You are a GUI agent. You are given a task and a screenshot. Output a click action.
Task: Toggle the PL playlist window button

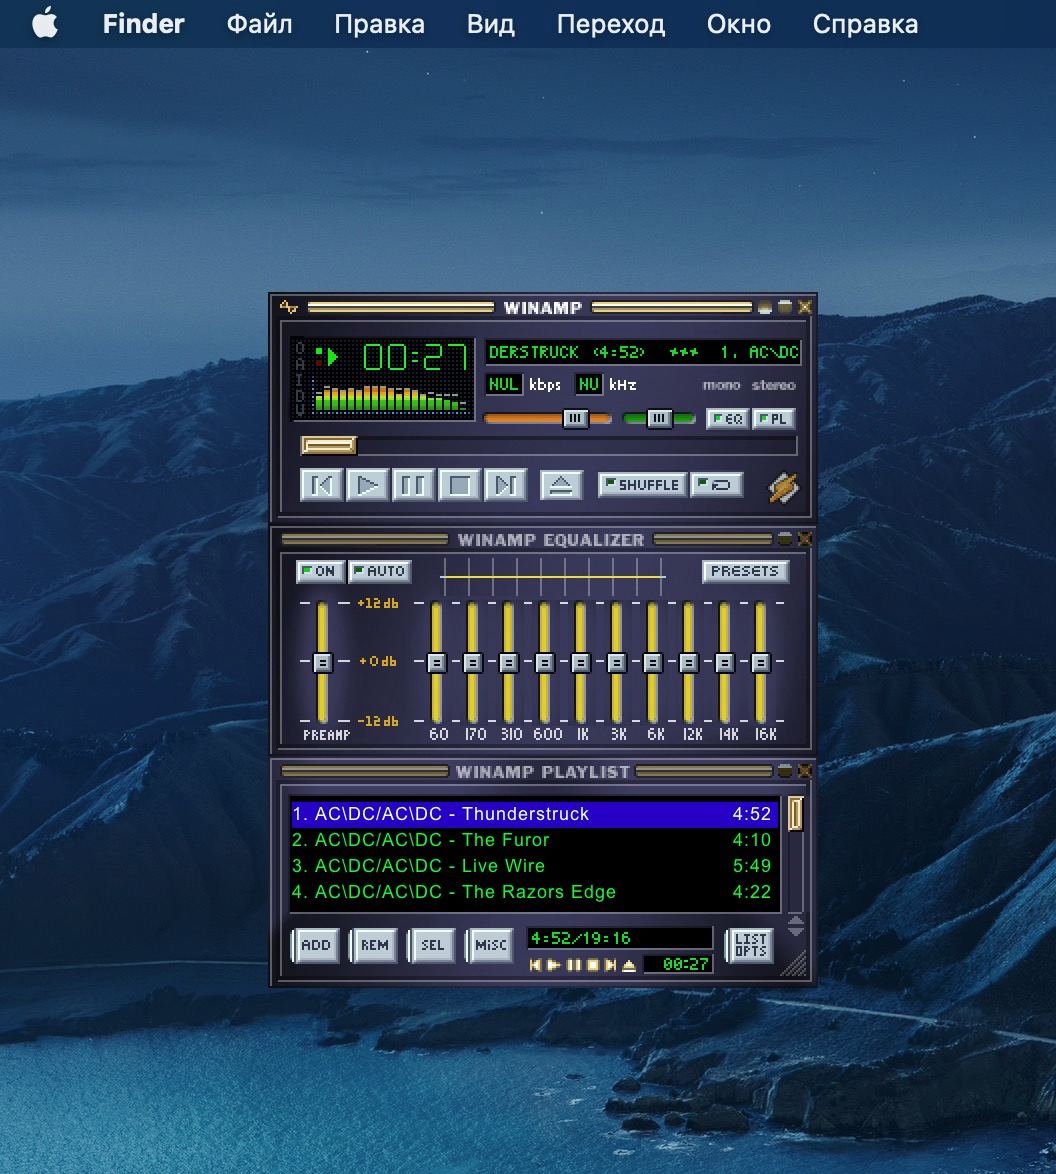773,419
